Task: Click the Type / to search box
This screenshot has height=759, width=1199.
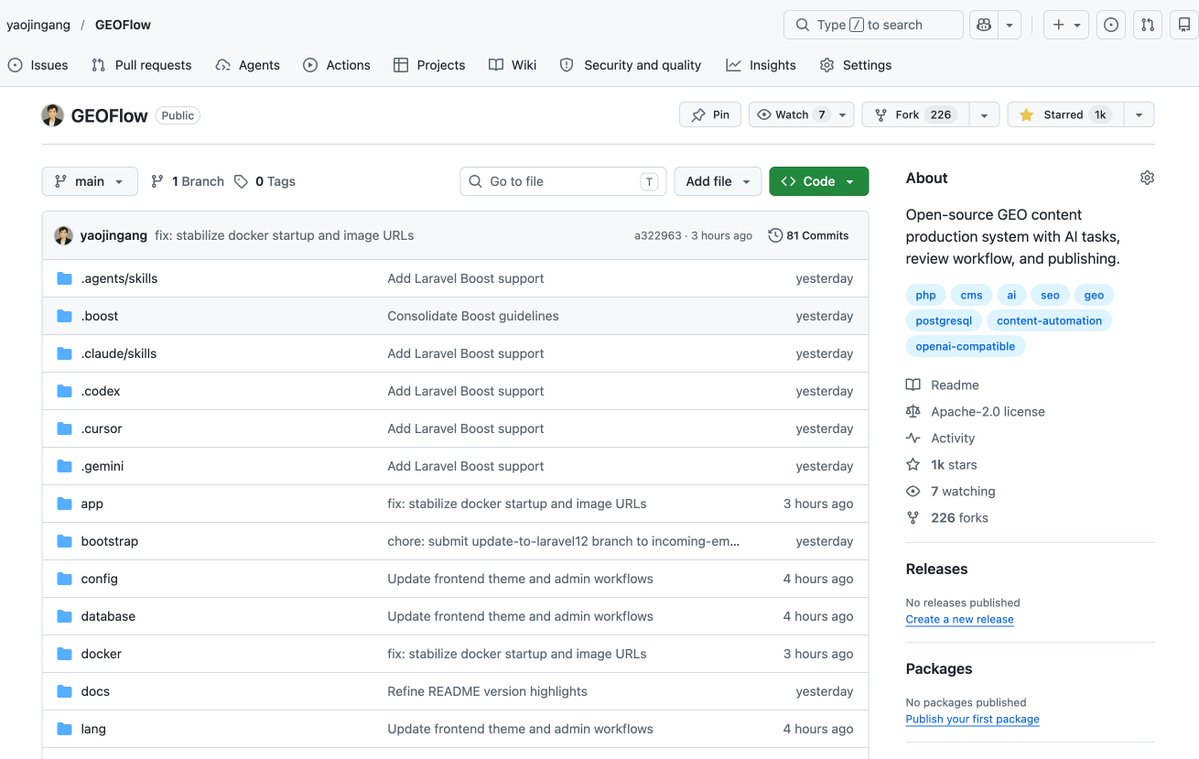Action: 873,24
